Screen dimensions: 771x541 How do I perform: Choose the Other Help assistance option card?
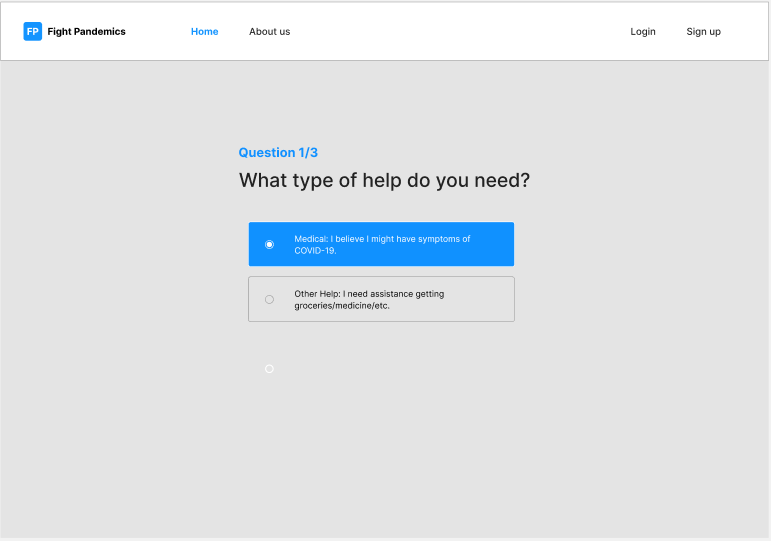(x=382, y=299)
